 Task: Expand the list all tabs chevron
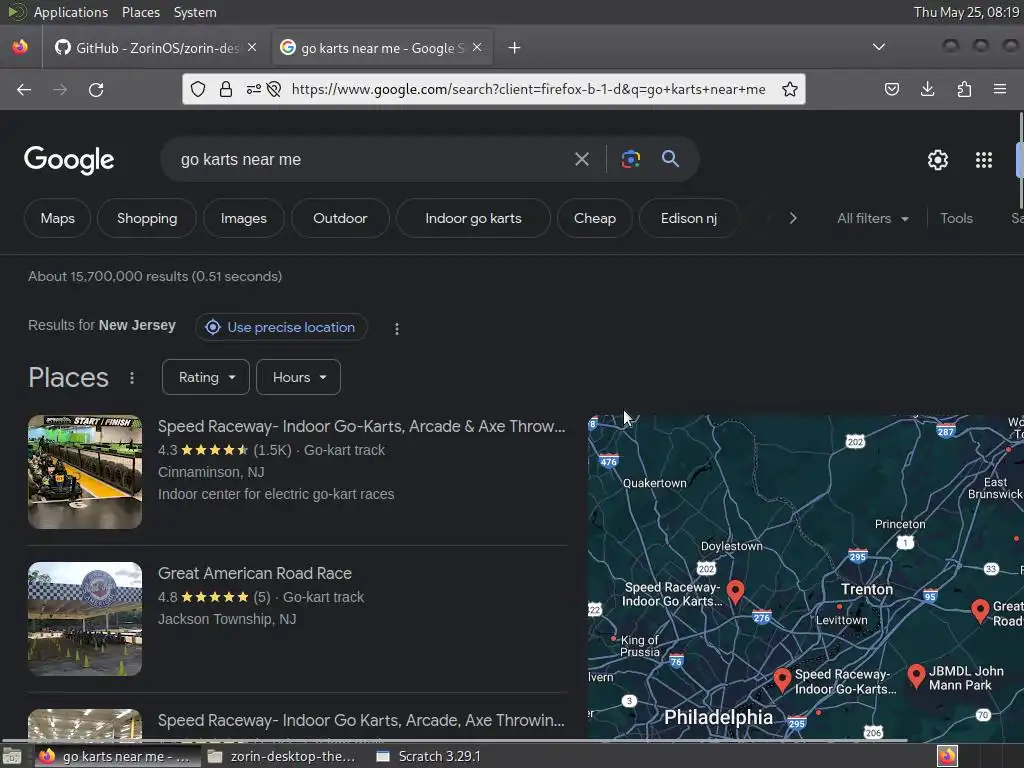(879, 47)
